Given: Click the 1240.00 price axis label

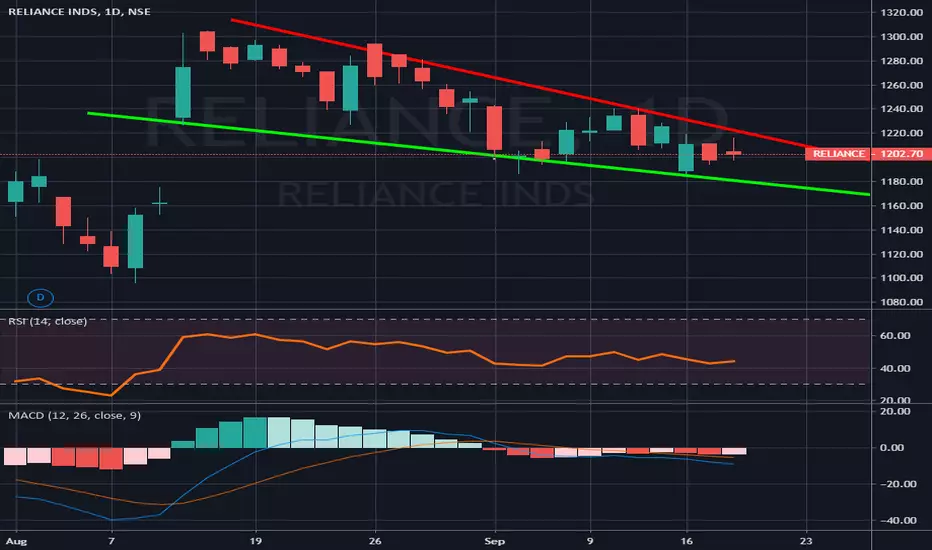Looking at the screenshot, I should point(901,109).
